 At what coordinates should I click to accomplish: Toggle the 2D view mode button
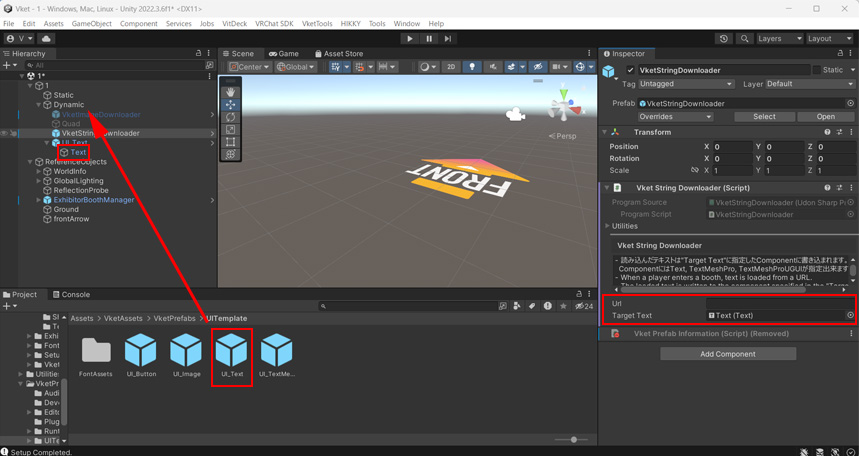click(x=451, y=67)
